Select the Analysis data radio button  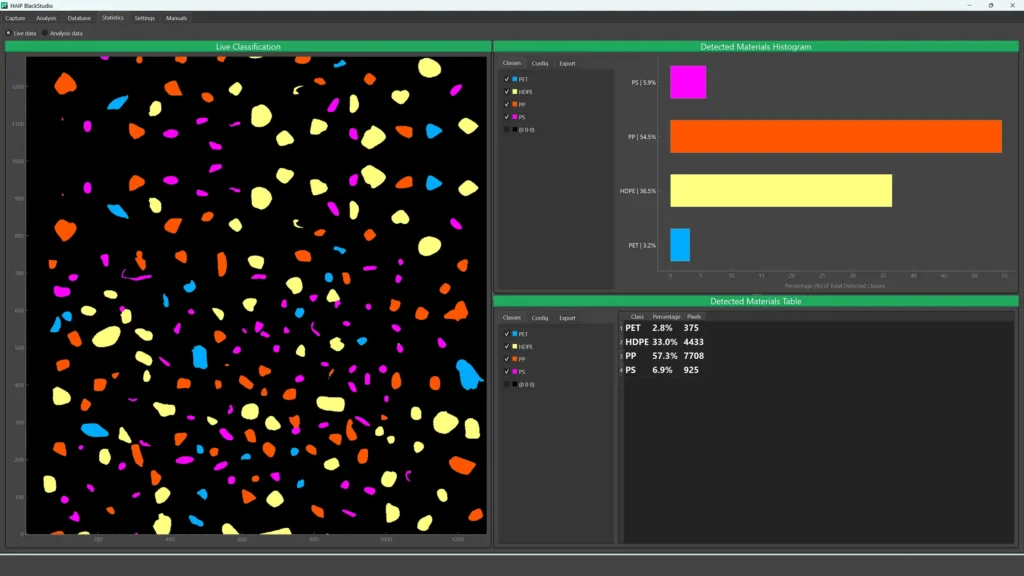coord(45,33)
